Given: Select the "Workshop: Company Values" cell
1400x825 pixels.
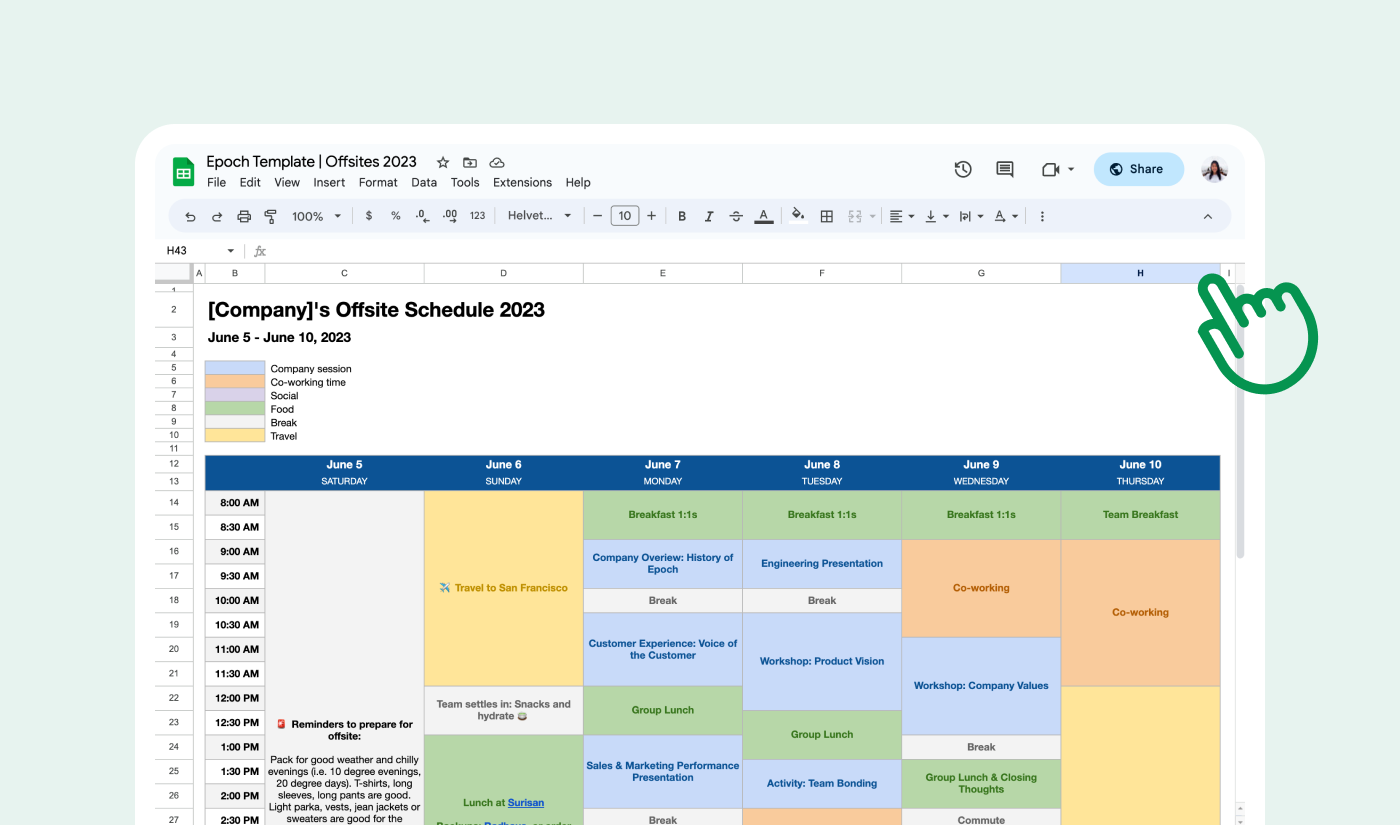Looking at the screenshot, I should [981, 686].
